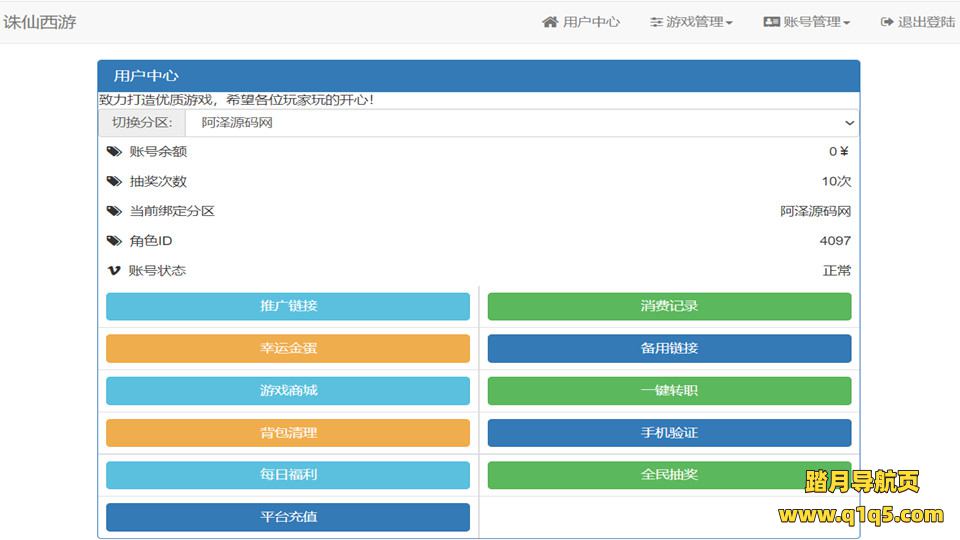Open the 切换分区 server dropdown
This screenshot has width=960, height=540.
coord(521,123)
